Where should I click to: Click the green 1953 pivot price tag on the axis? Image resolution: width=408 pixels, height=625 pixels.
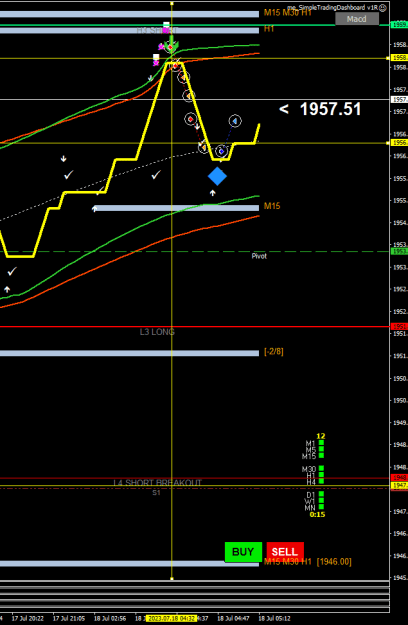pyautogui.click(x=399, y=252)
